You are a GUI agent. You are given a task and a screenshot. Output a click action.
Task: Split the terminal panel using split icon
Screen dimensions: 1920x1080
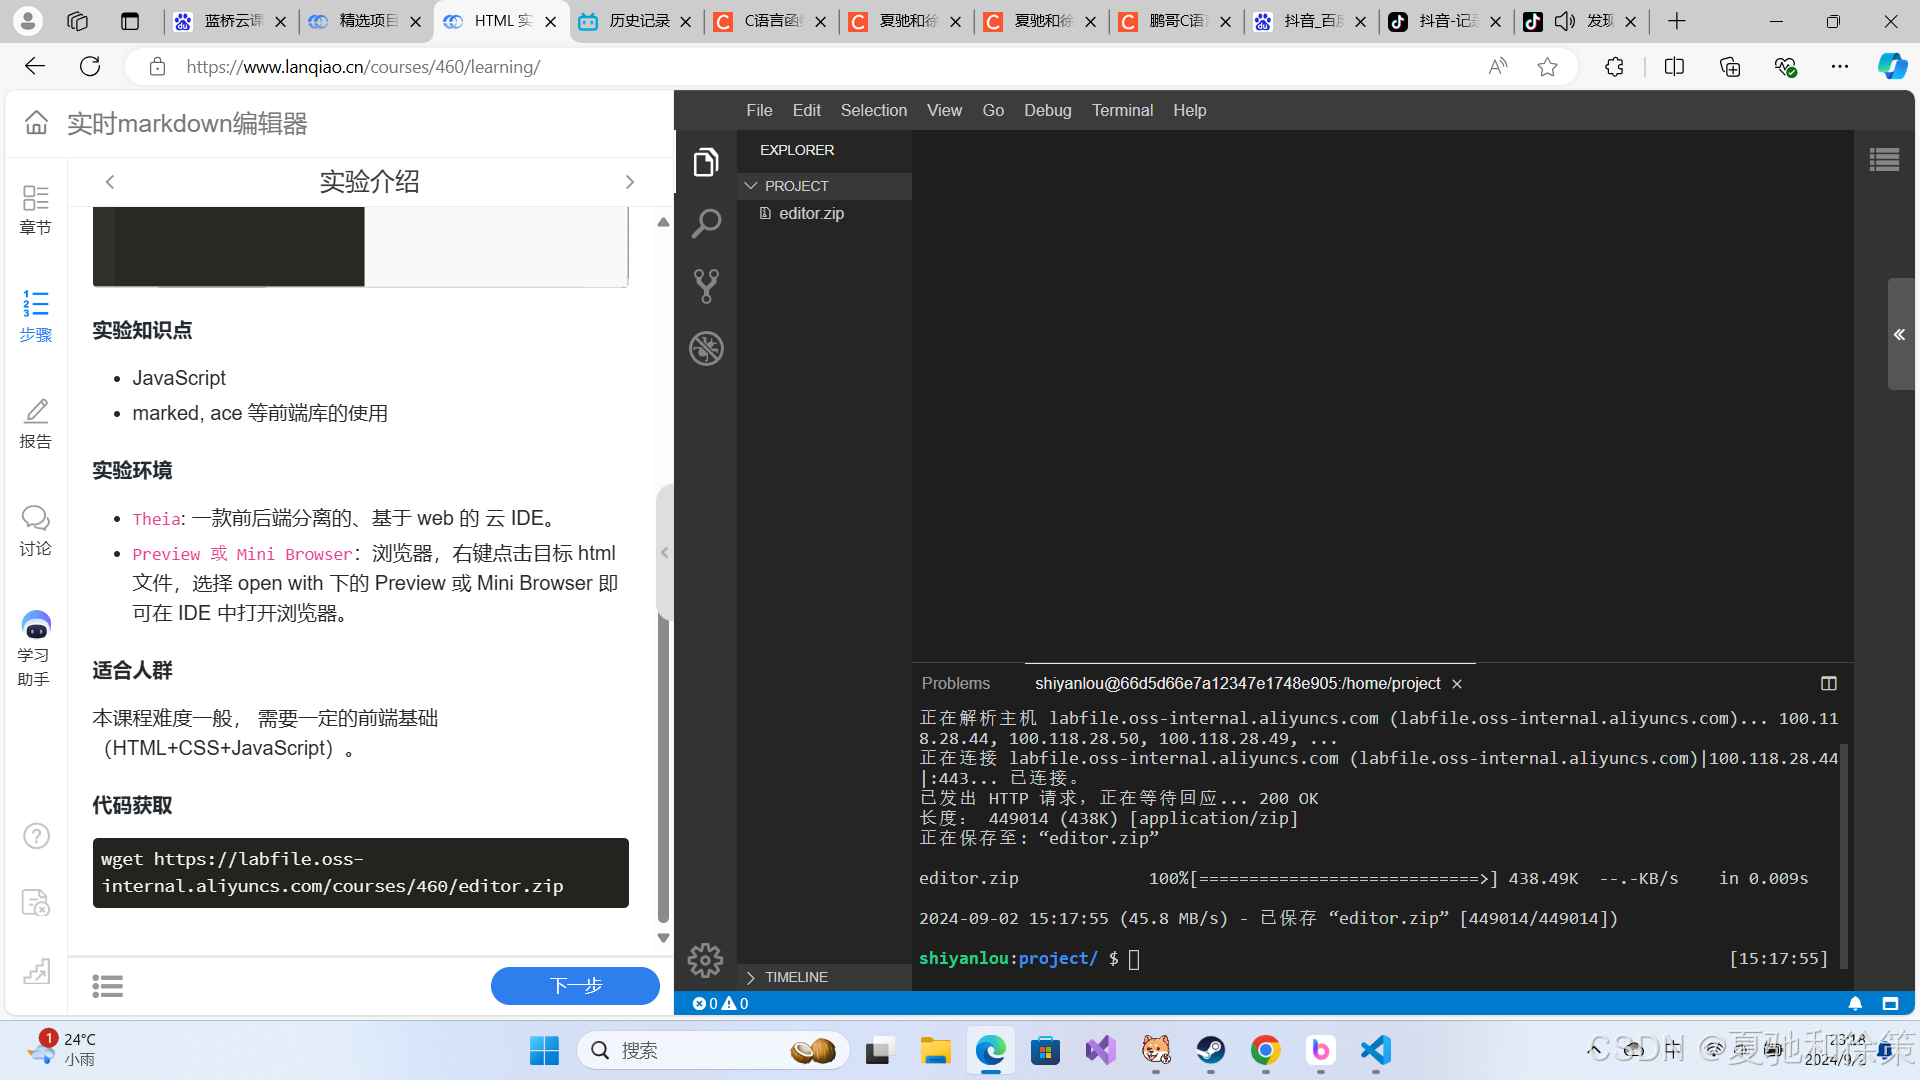1828,683
